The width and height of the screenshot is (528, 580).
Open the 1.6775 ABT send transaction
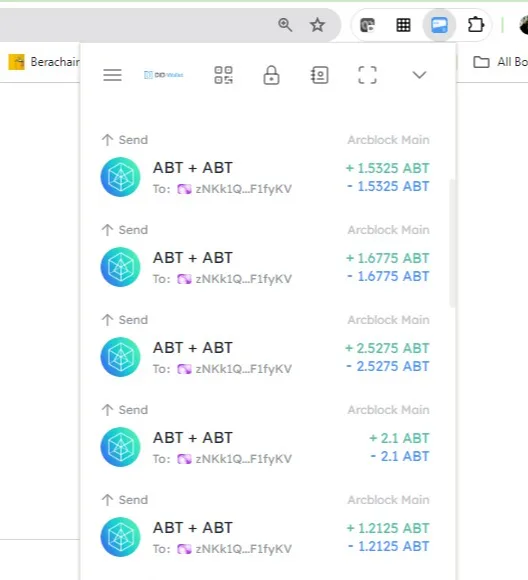click(x=265, y=258)
